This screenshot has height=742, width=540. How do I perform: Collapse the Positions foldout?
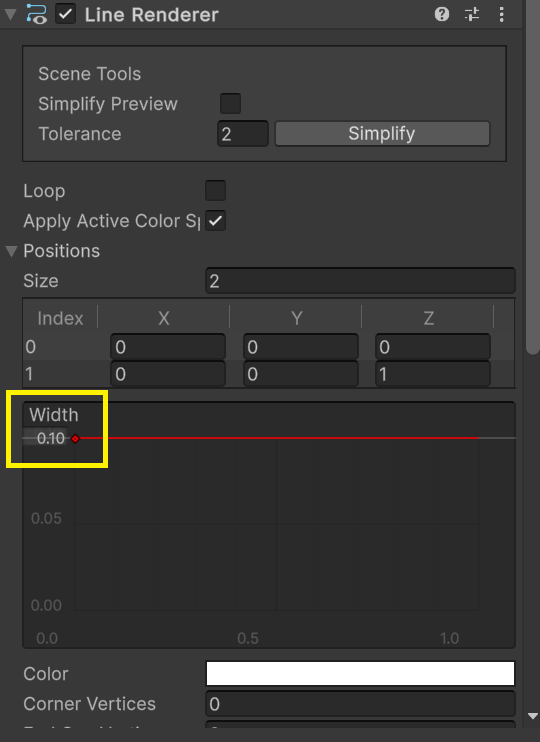[11, 251]
